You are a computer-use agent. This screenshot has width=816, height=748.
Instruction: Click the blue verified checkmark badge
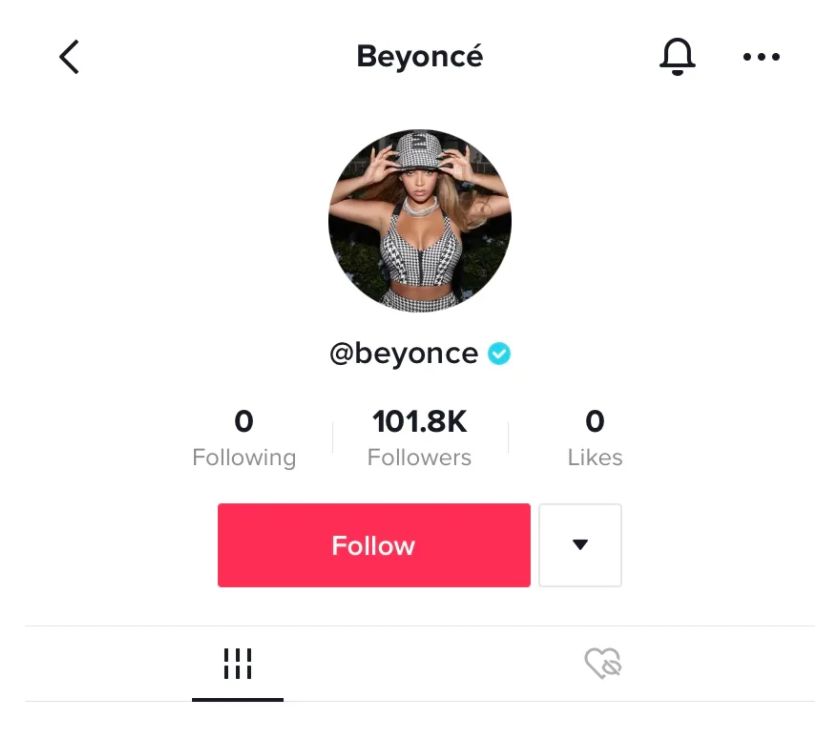pos(498,353)
